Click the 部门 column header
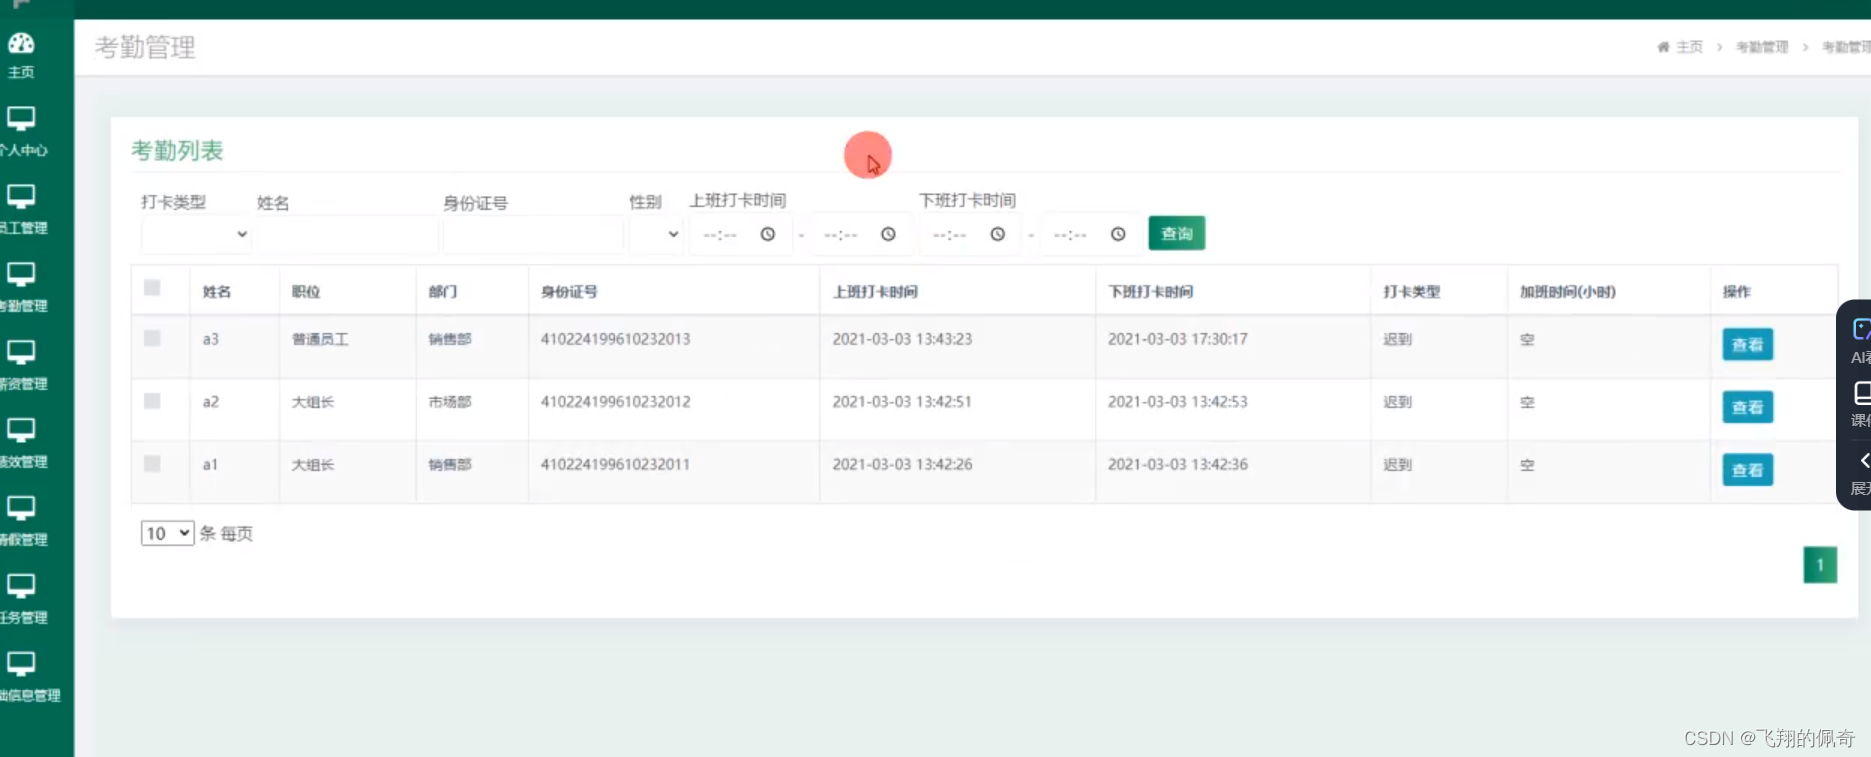Viewport: 1871px width, 757px height. (443, 292)
